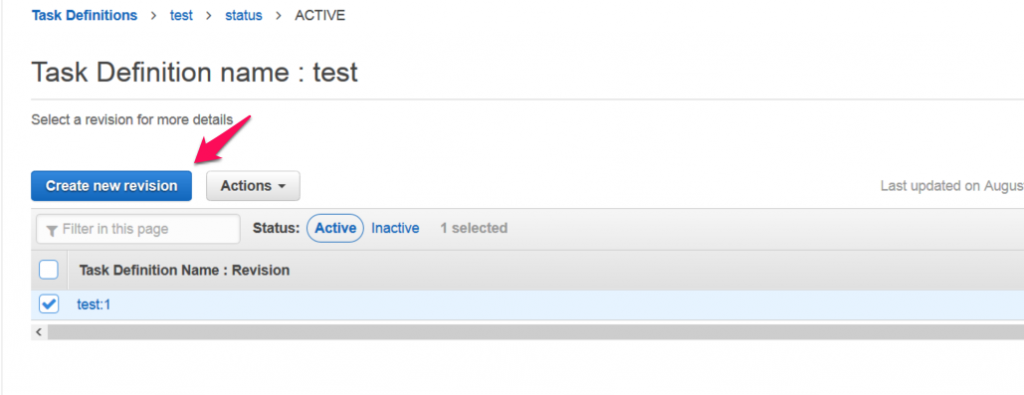Click the Create new revision button
Viewport: 1024px width, 395px height.
(112, 186)
